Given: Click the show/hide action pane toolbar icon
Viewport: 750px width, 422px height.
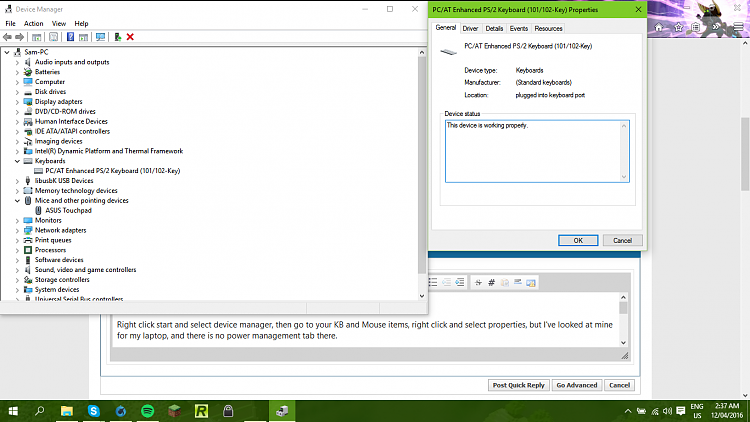Looking at the screenshot, I should coord(83,37).
